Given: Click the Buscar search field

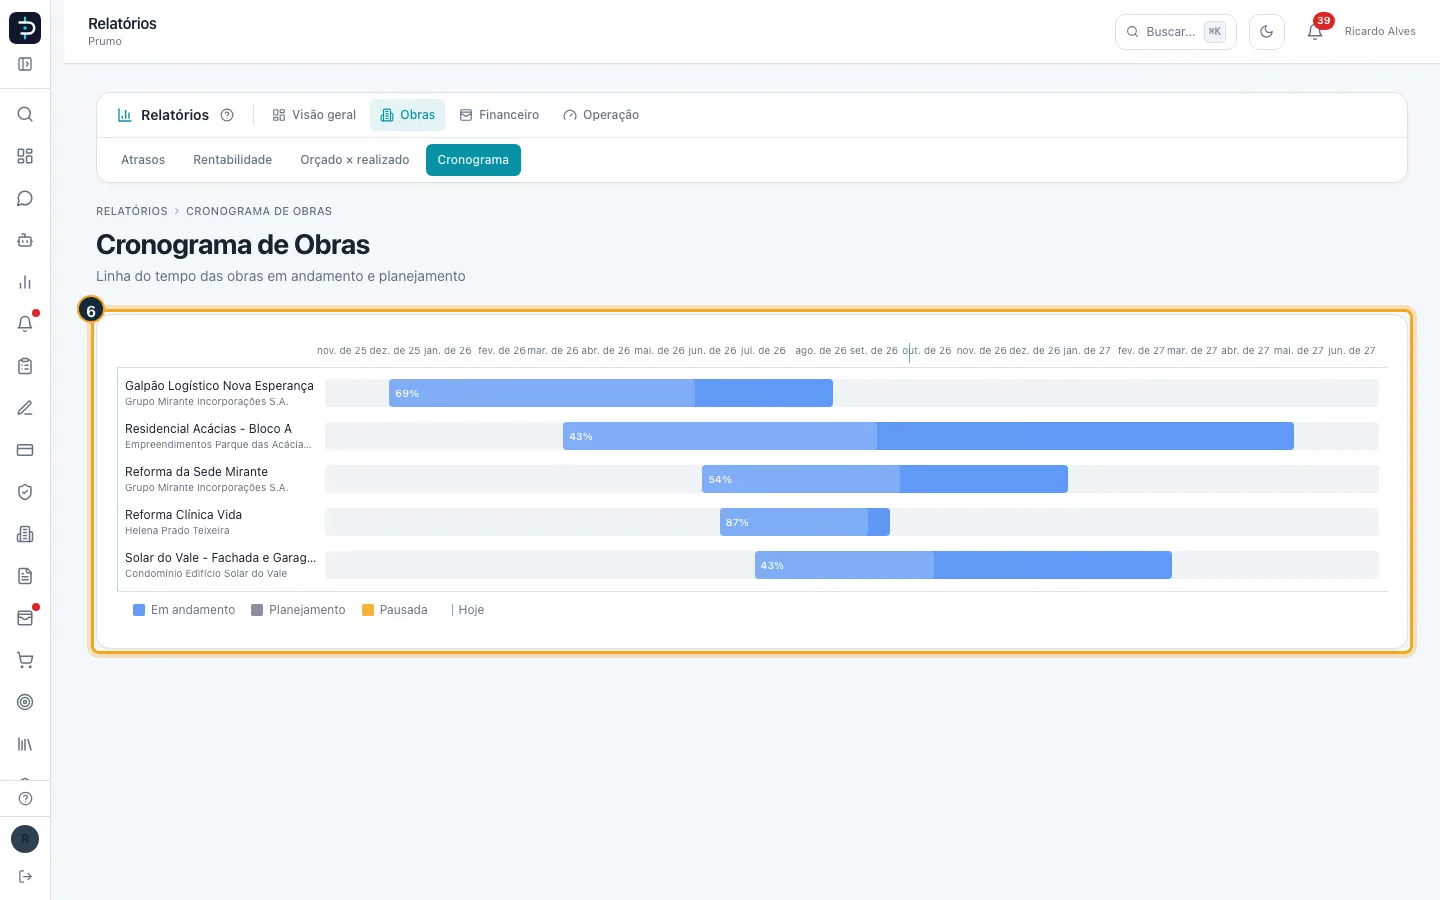Looking at the screenshot, I should click(x=1176, y=32).
